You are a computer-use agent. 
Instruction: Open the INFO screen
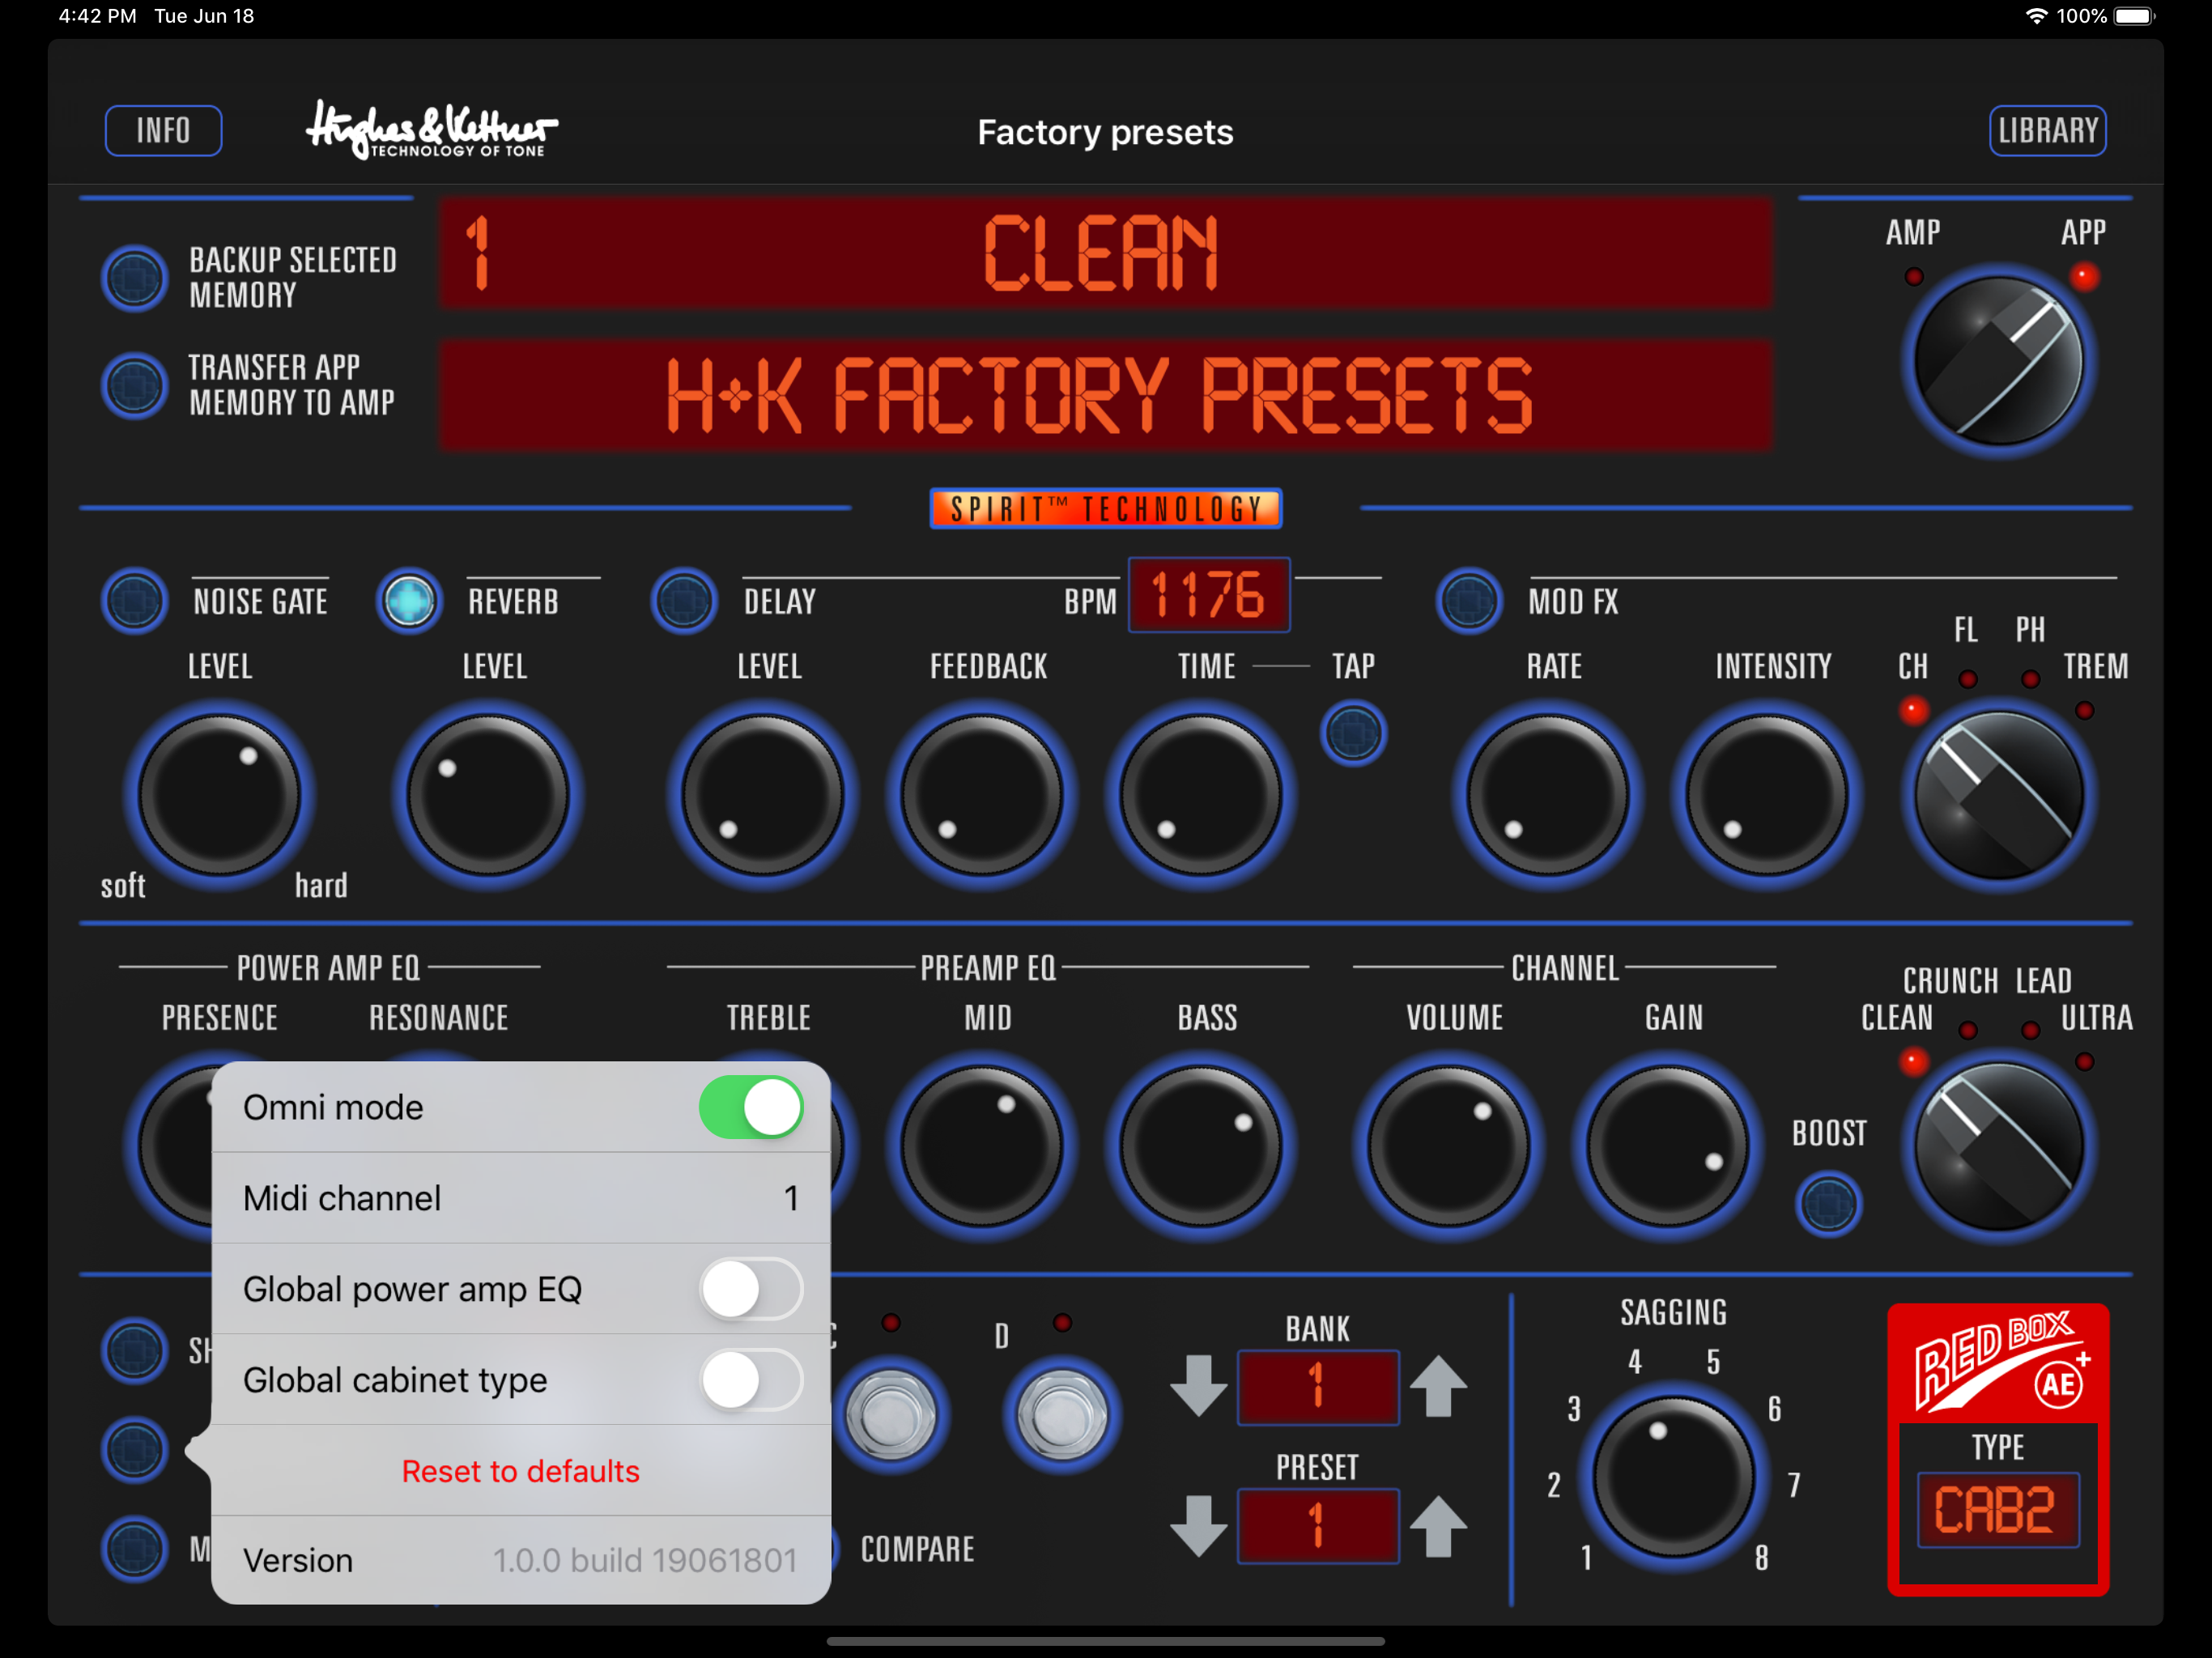(x=163, y=130)
